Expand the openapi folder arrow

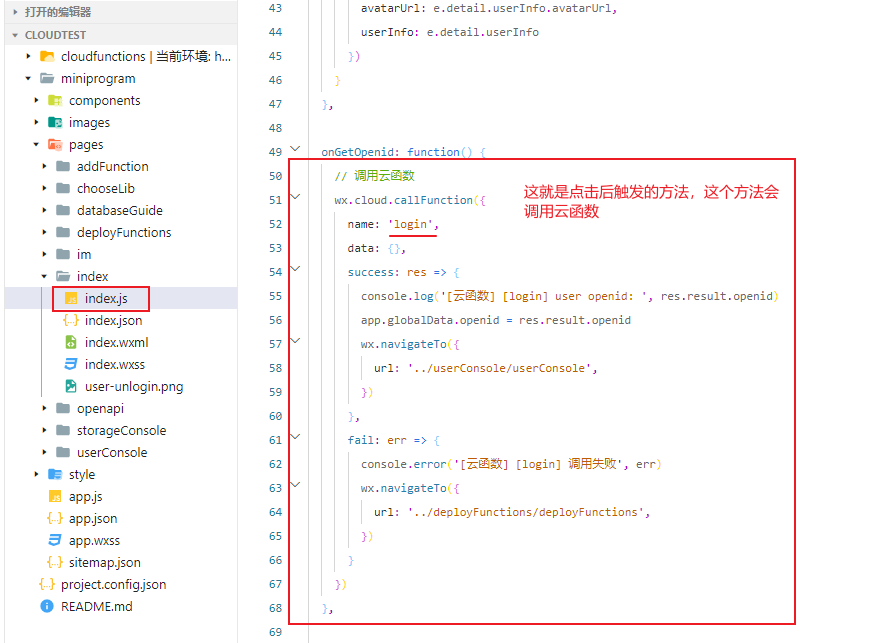pyautogui.click(x=44, y=408)
